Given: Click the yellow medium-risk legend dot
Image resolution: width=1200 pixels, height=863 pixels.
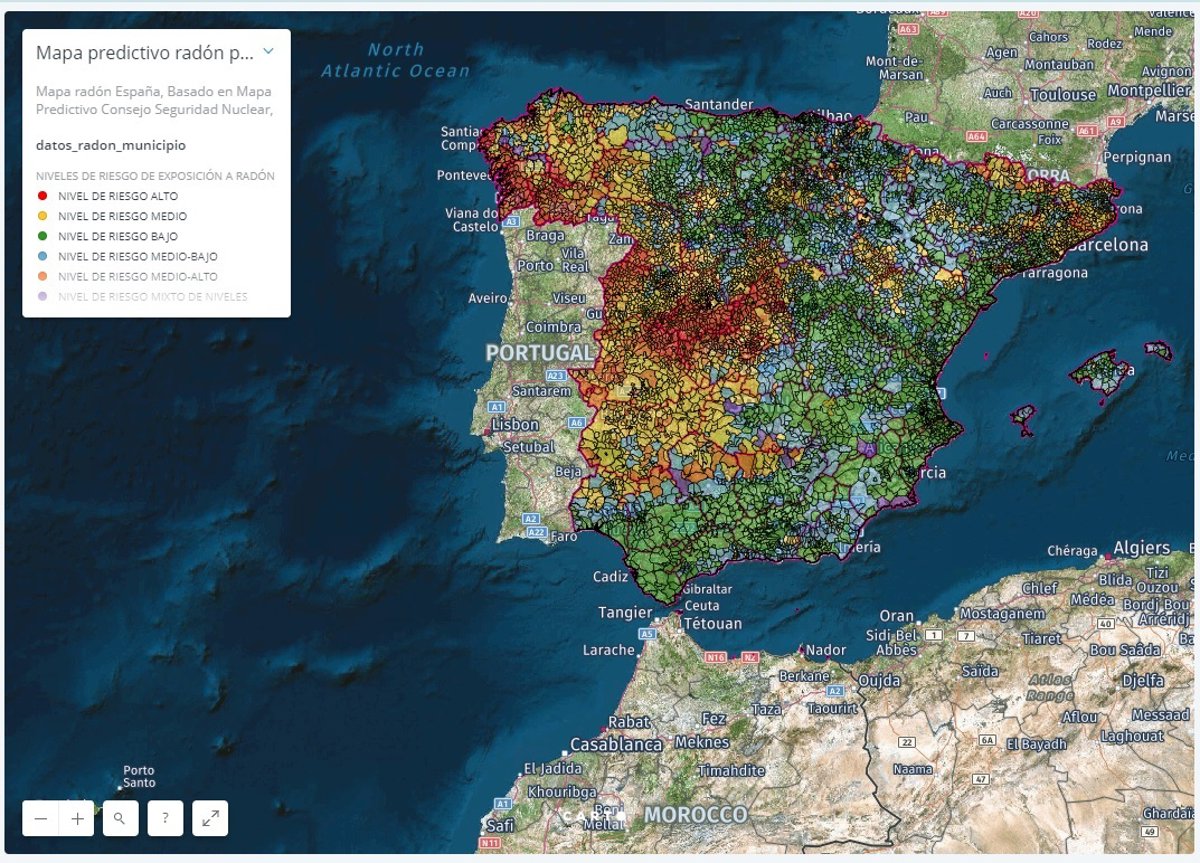Looking at the screenshot, I should pos(43,216).
